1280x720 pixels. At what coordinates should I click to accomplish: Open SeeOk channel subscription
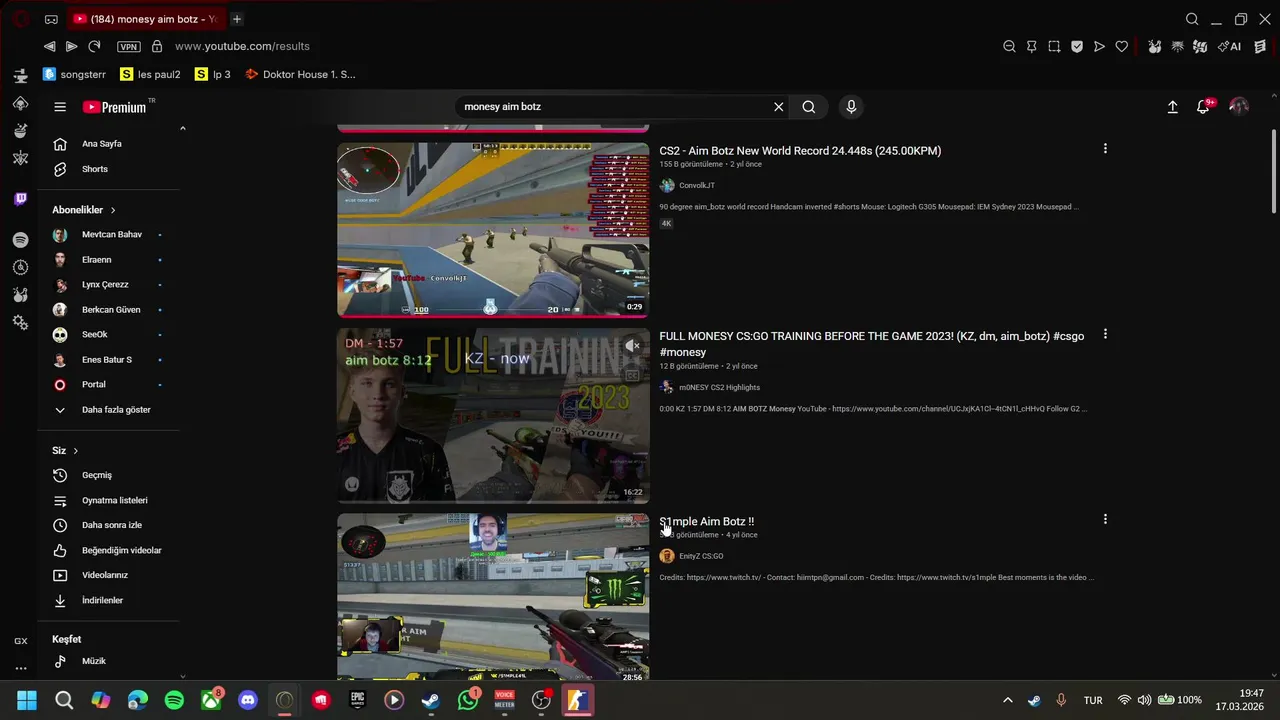[x=108, y=335]
